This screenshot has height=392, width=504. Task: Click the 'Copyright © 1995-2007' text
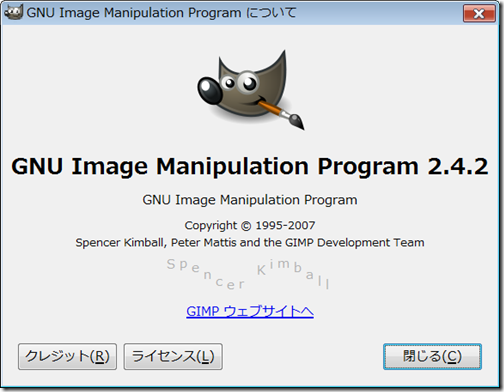point(250,226)
